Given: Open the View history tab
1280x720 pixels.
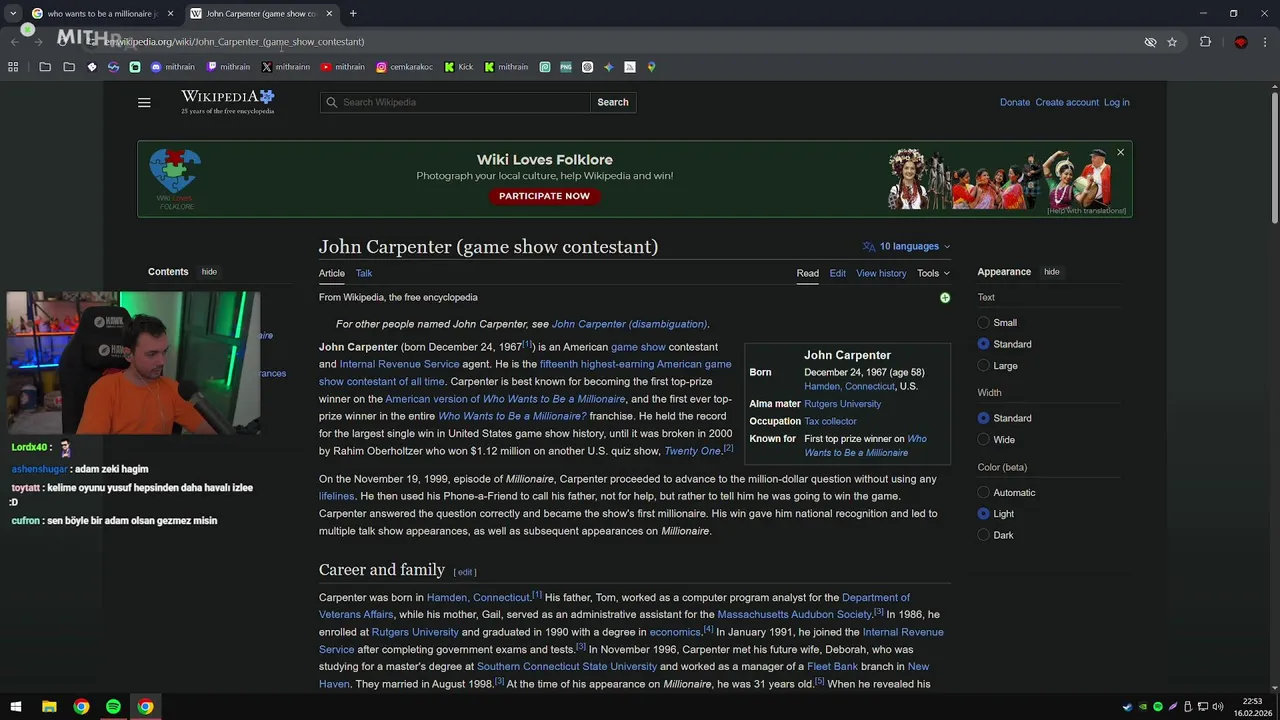Looking at the screenshot, I should pyautogui.click(x=881, y=273).
